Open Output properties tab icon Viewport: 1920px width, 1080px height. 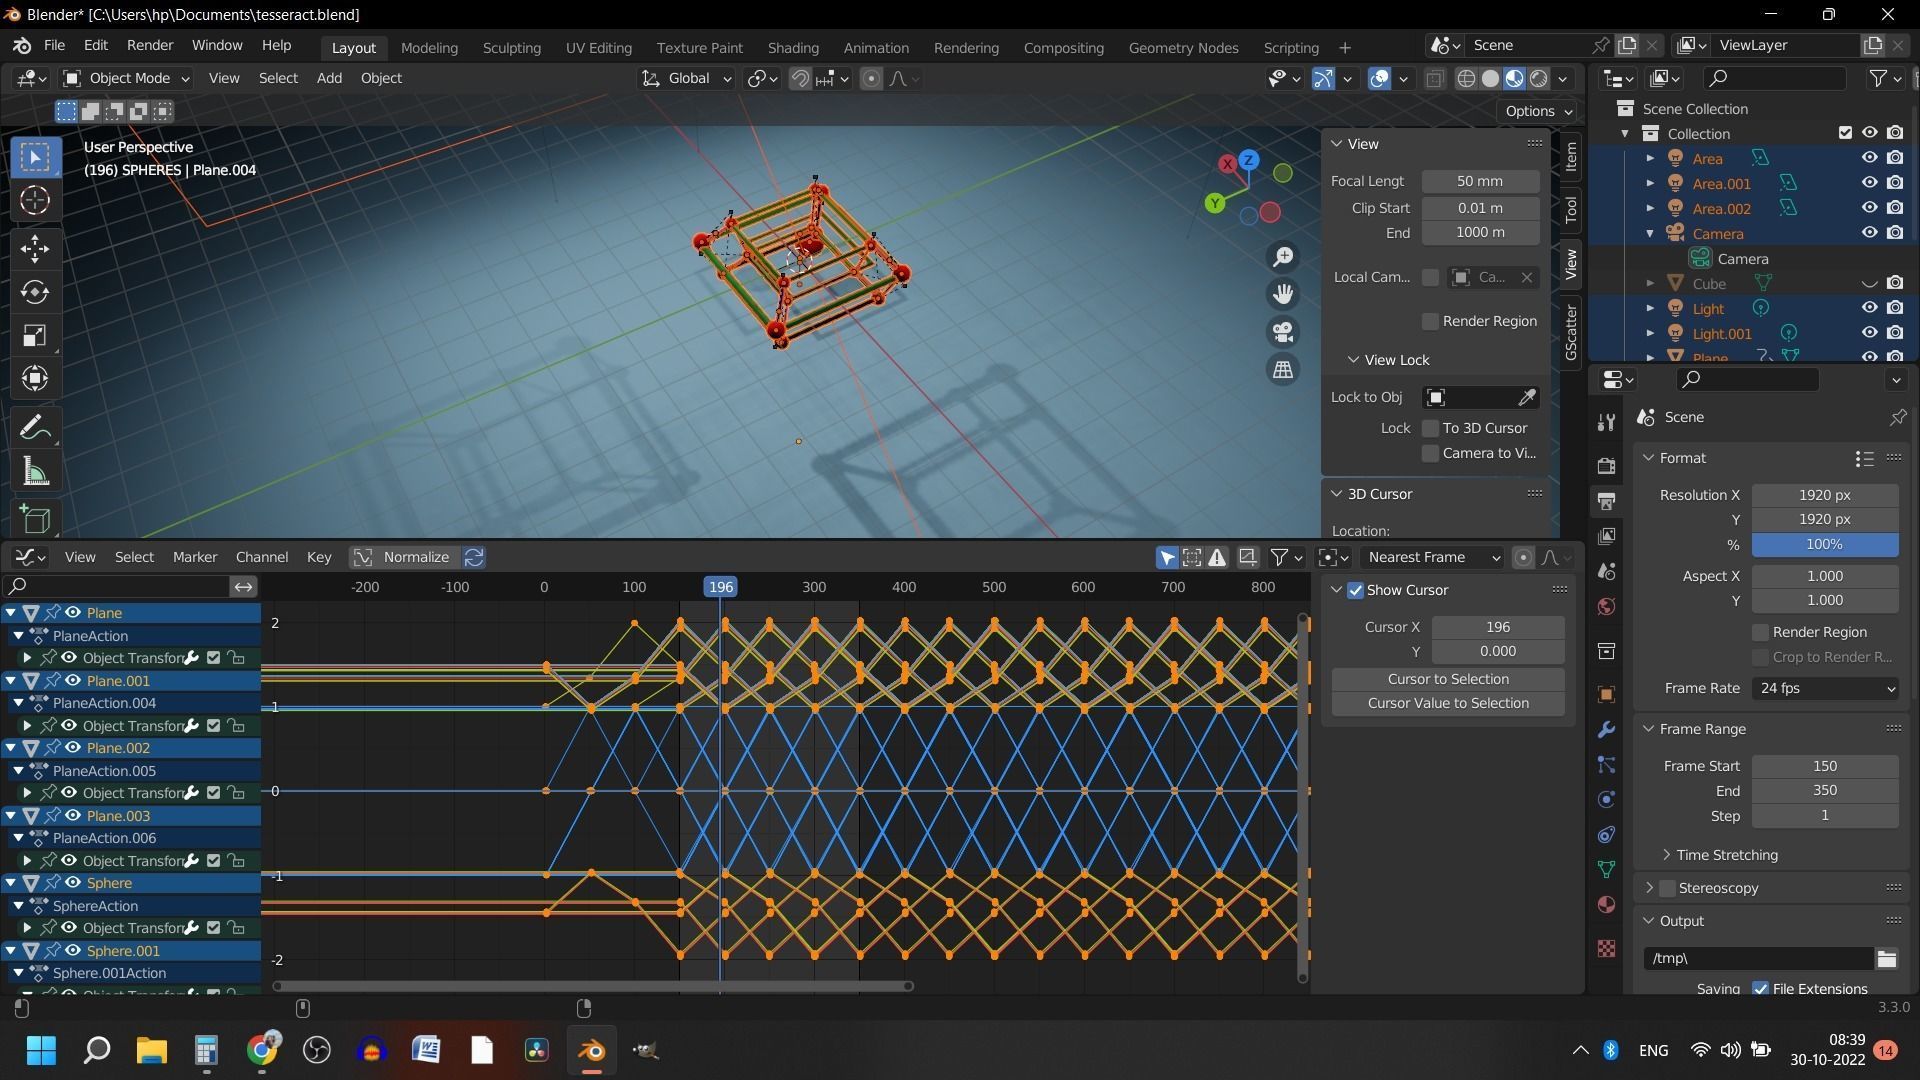pyautogui.click(x=1606, y=501)
